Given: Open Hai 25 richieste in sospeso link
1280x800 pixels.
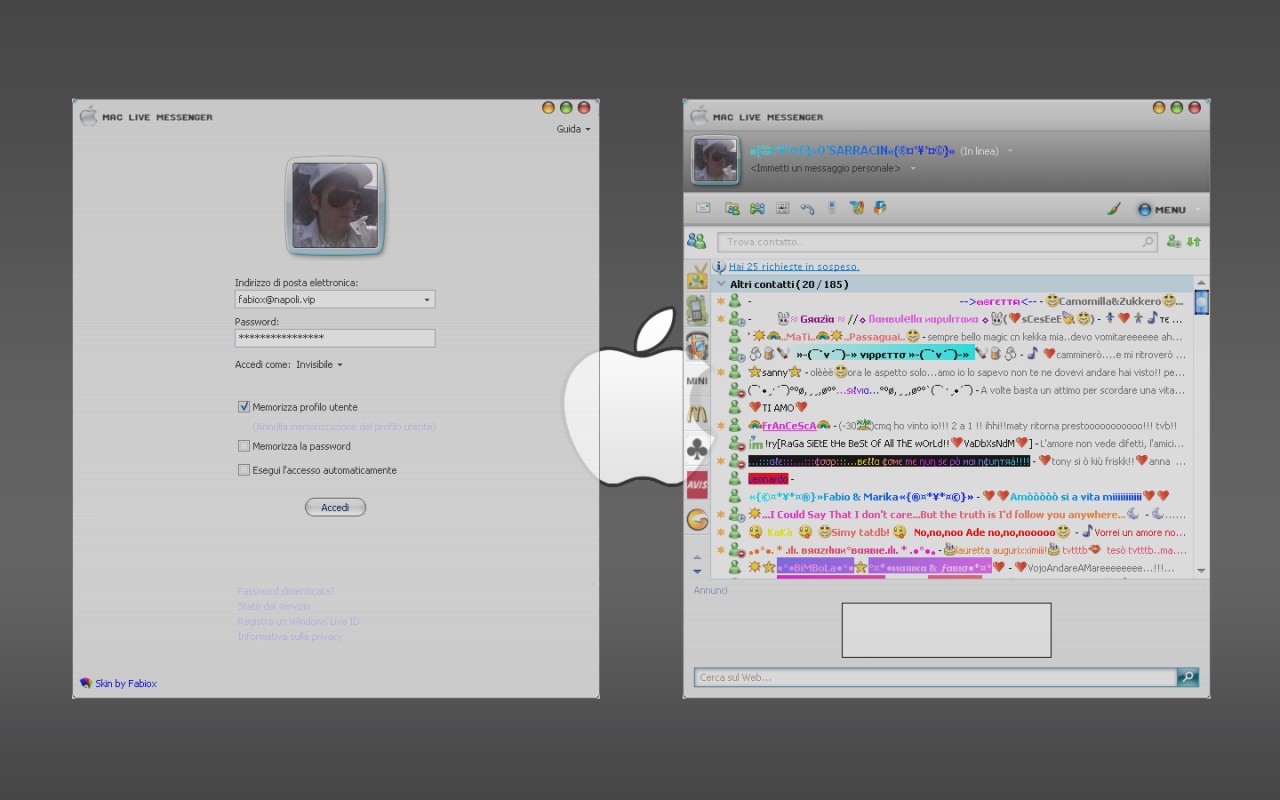Looking at the screenshot, I should coord(794,267).
